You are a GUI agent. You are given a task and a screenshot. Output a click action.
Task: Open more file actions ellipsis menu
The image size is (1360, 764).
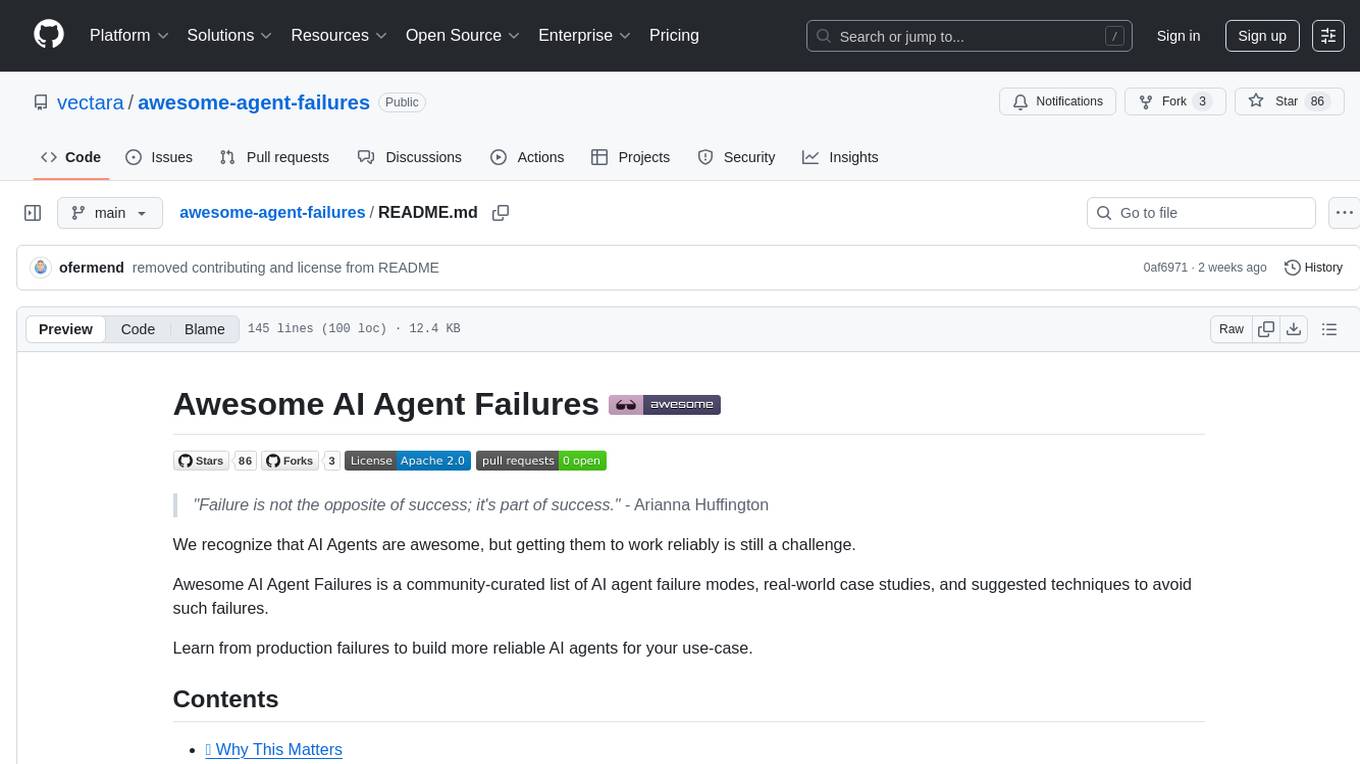coord(1344,213)
